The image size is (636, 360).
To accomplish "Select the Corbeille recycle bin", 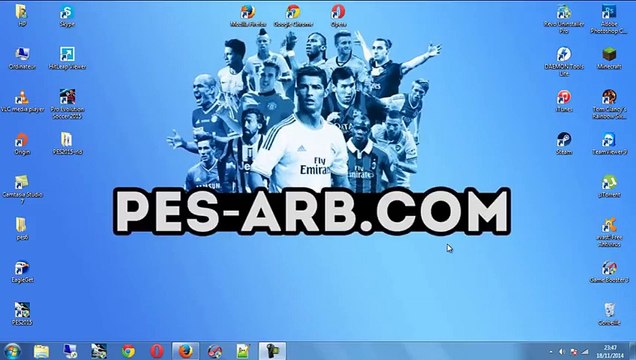I will [x=609, y=314].
